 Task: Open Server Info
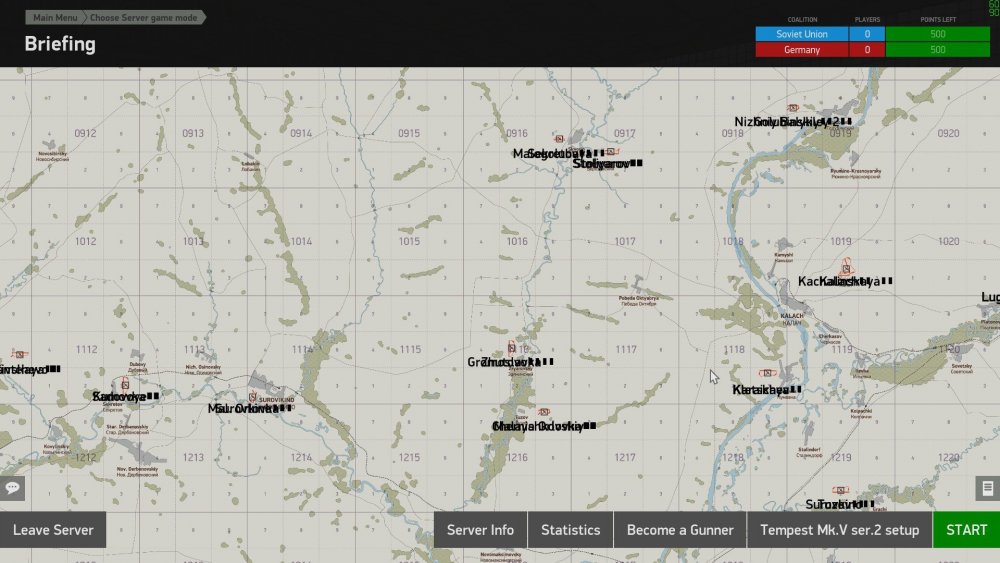click(x=480, y=530)
